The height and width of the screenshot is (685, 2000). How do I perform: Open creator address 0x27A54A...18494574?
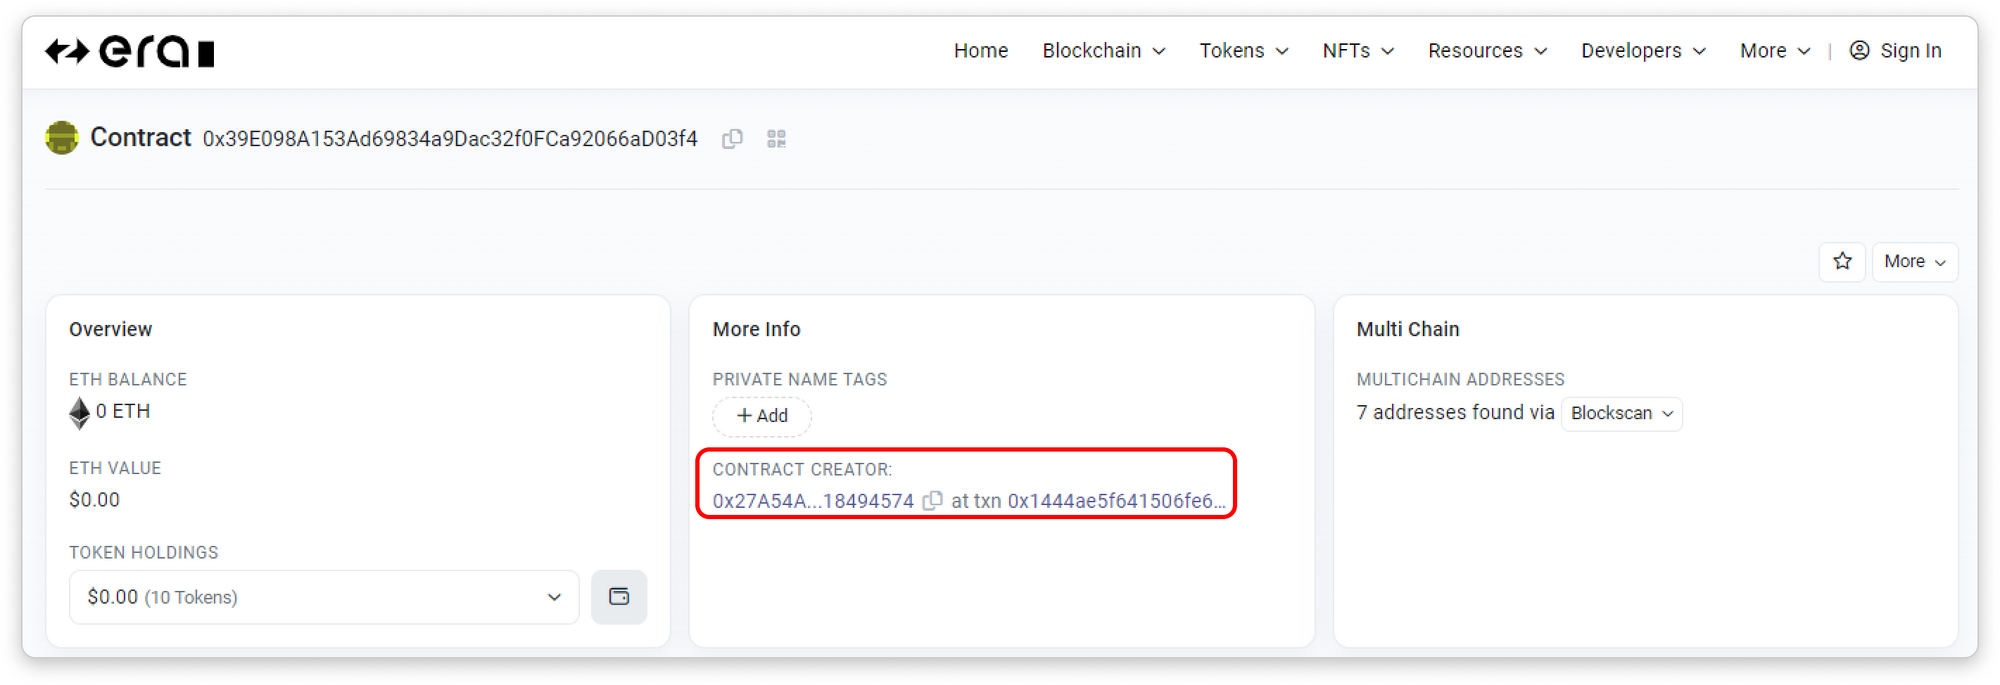coord(813,501)
